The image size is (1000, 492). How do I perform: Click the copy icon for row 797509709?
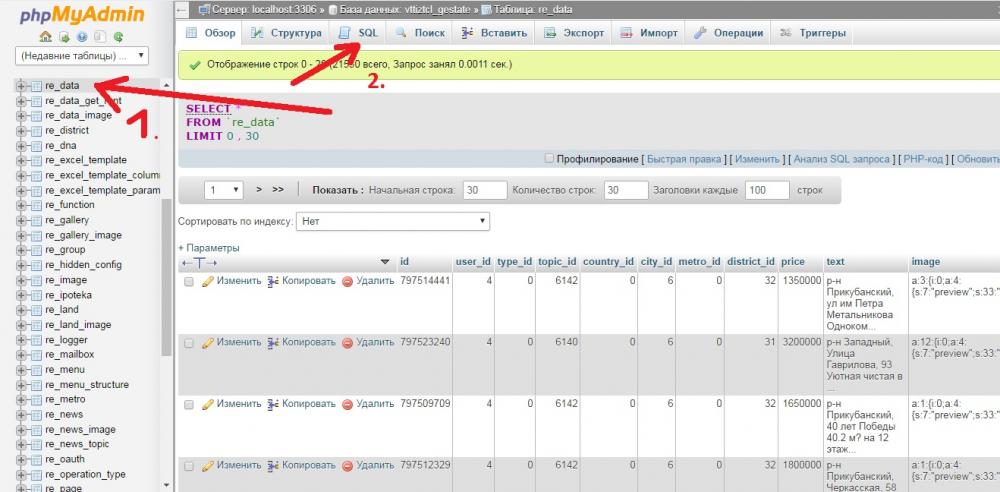(273, 404)
